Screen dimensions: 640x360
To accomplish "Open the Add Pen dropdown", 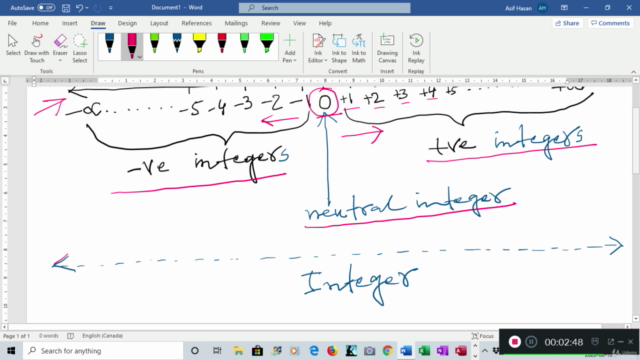I will (290, 49).
